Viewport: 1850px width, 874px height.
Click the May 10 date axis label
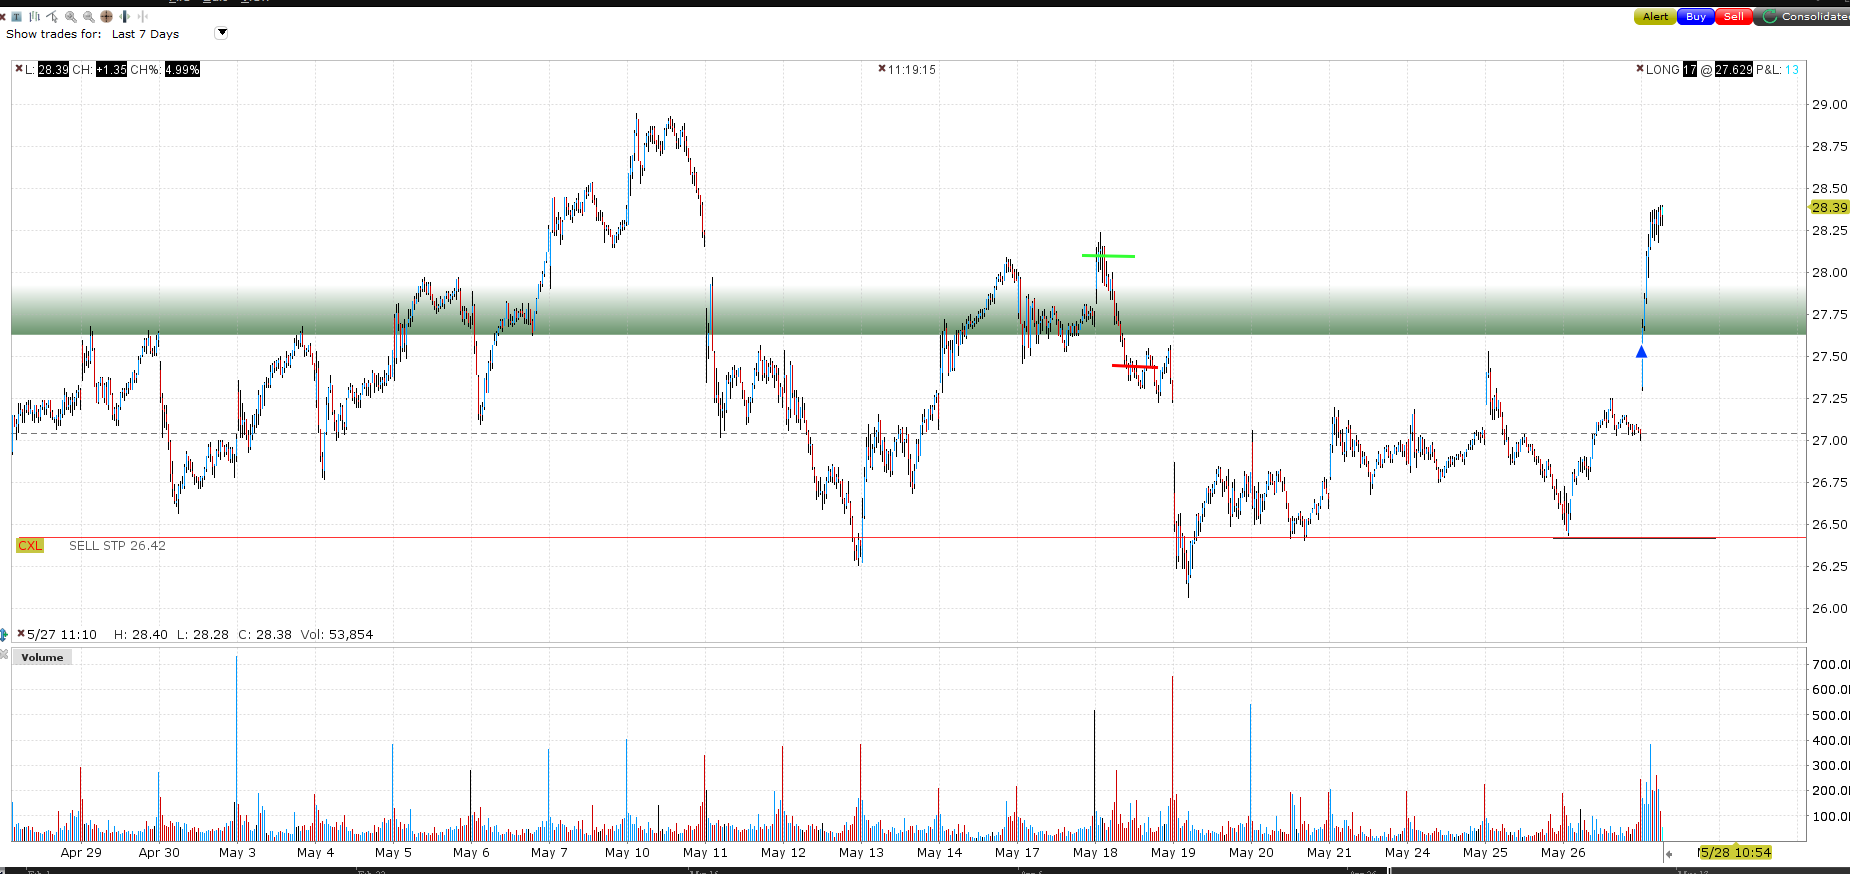627,852
